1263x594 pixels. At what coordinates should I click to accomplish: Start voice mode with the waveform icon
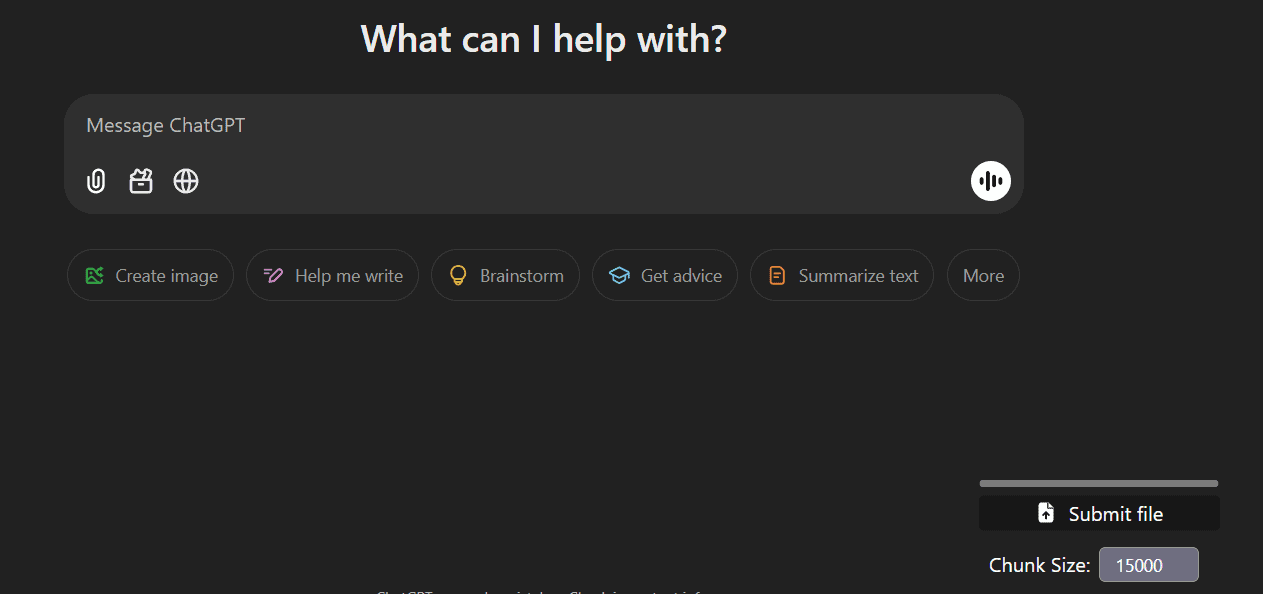[990, 181]
